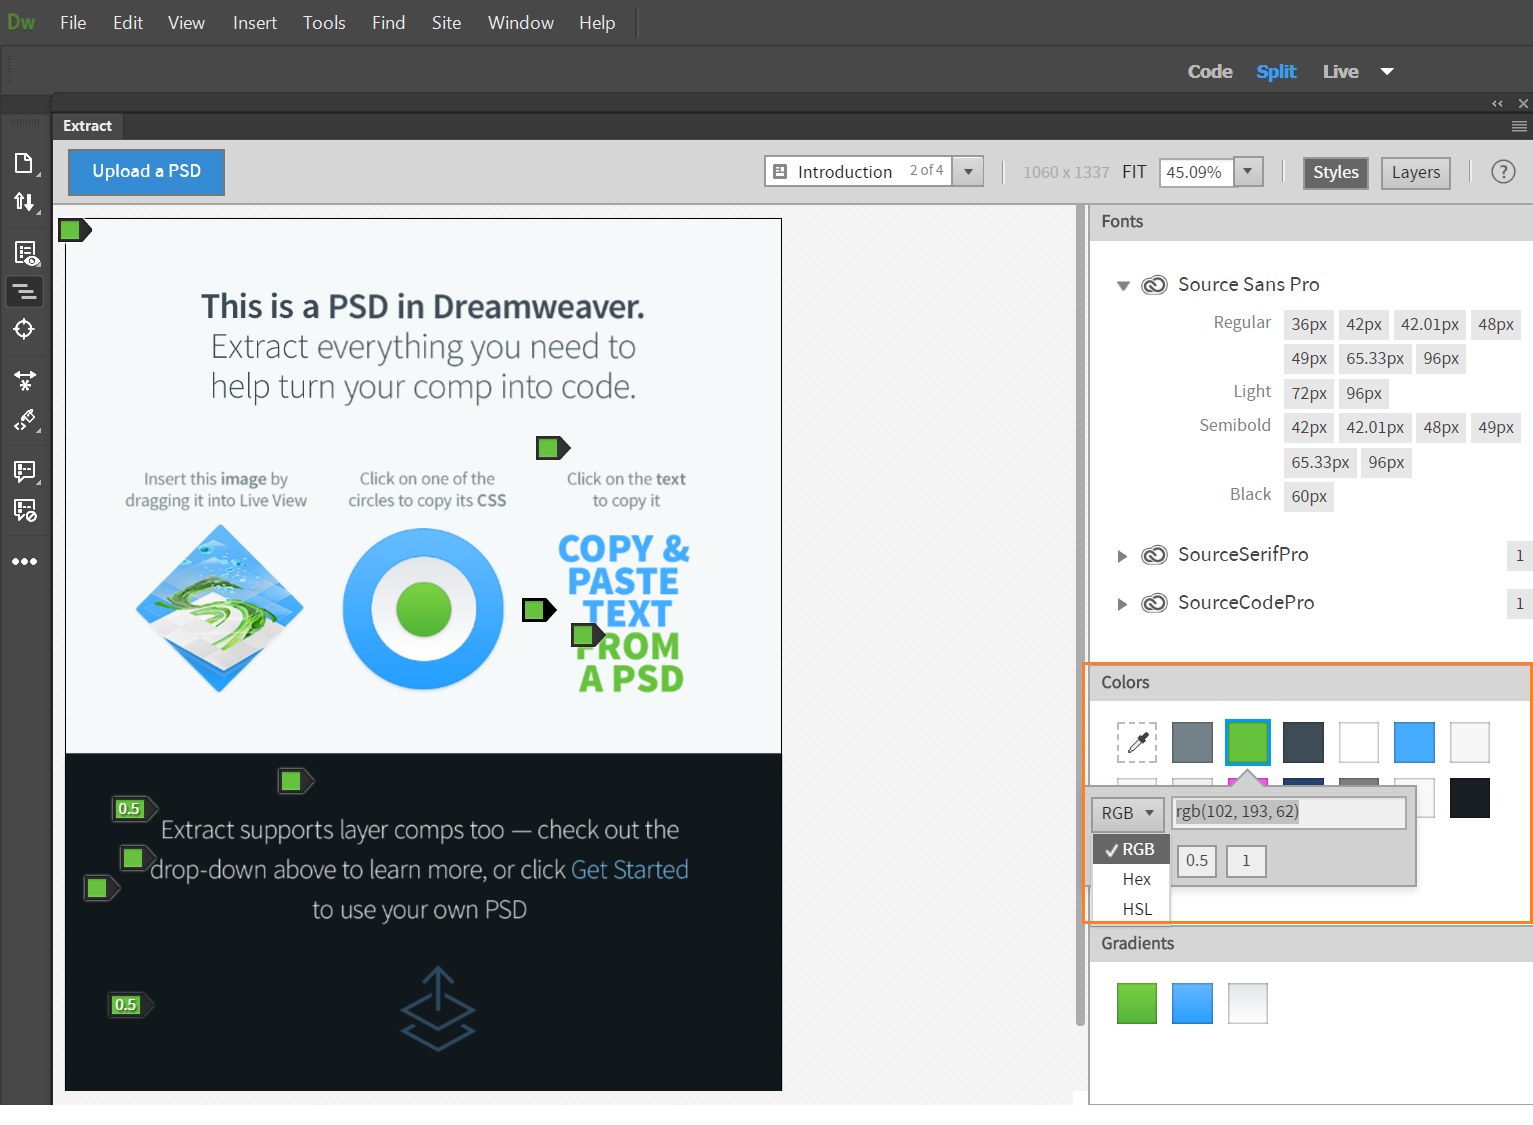The width and height of the screenshot is (1533, 1125).
Task: Click Creative Cloud icon beside Source Sans Pro
Action: [x=1154, y=285]
